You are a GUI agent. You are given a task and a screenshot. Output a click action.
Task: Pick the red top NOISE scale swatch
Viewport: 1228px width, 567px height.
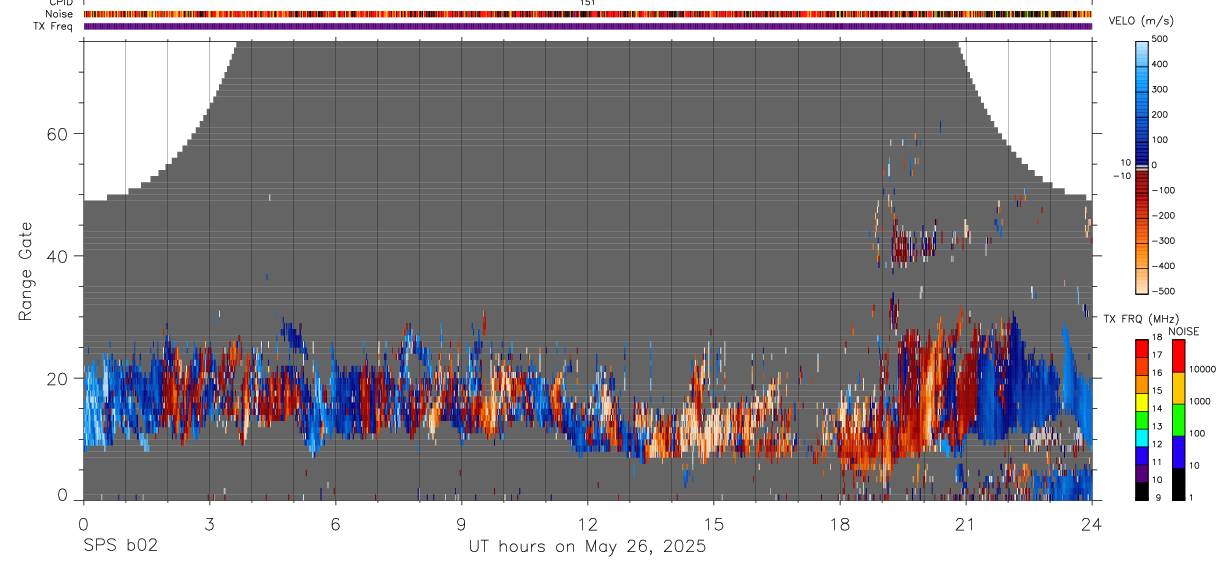pos(1177,356)
